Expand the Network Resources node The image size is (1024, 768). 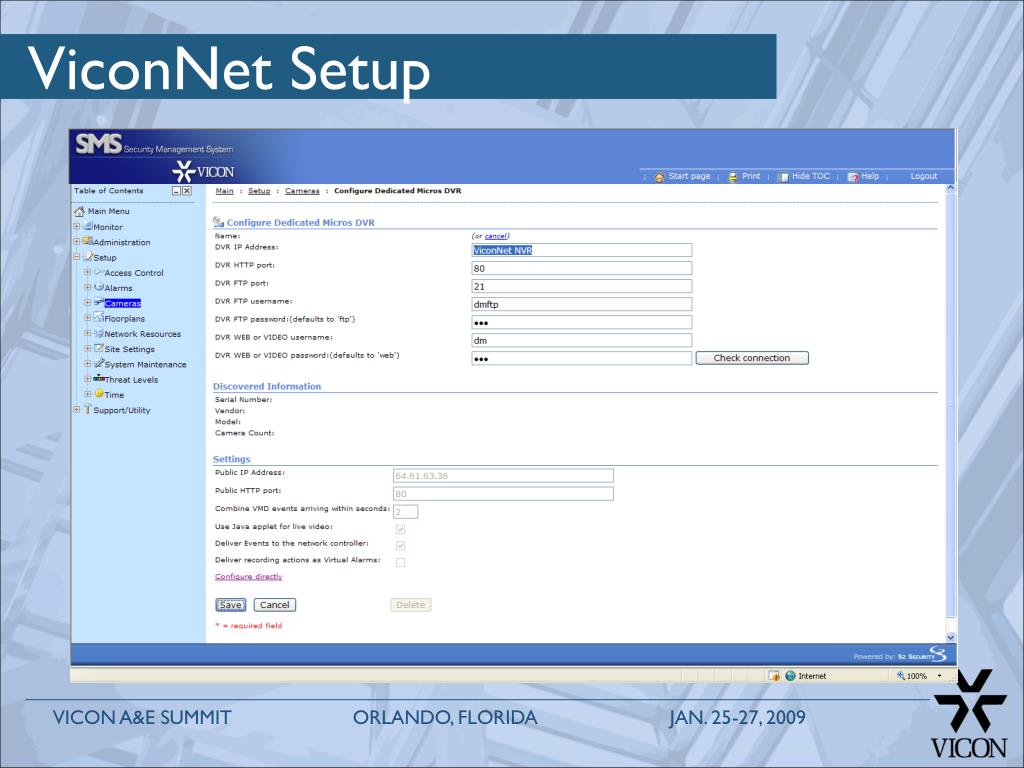point(88,333)
